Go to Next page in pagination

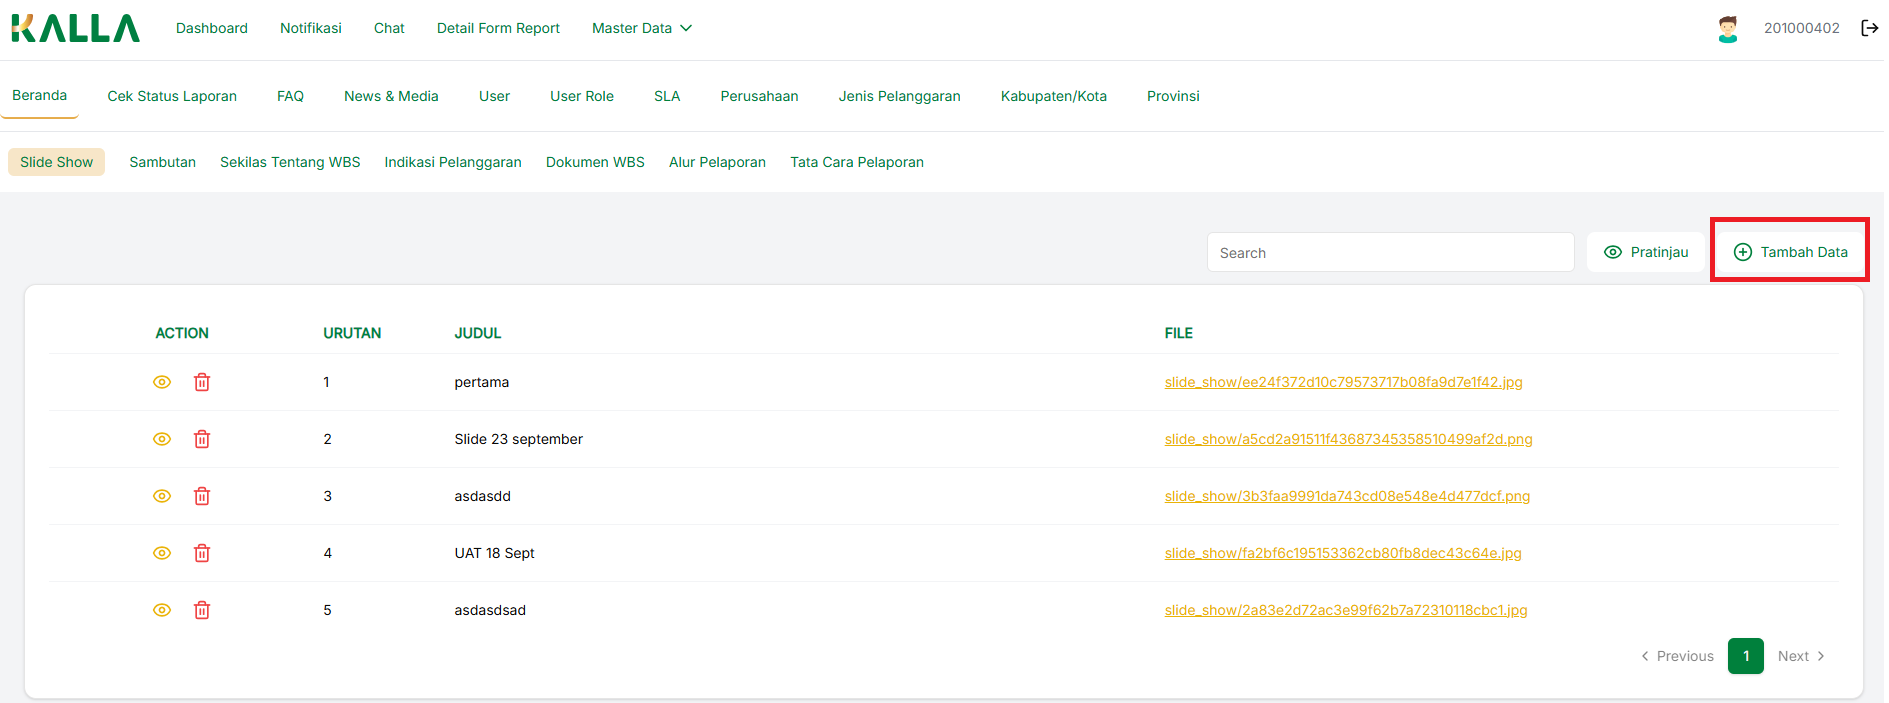tap(1801, 656)
